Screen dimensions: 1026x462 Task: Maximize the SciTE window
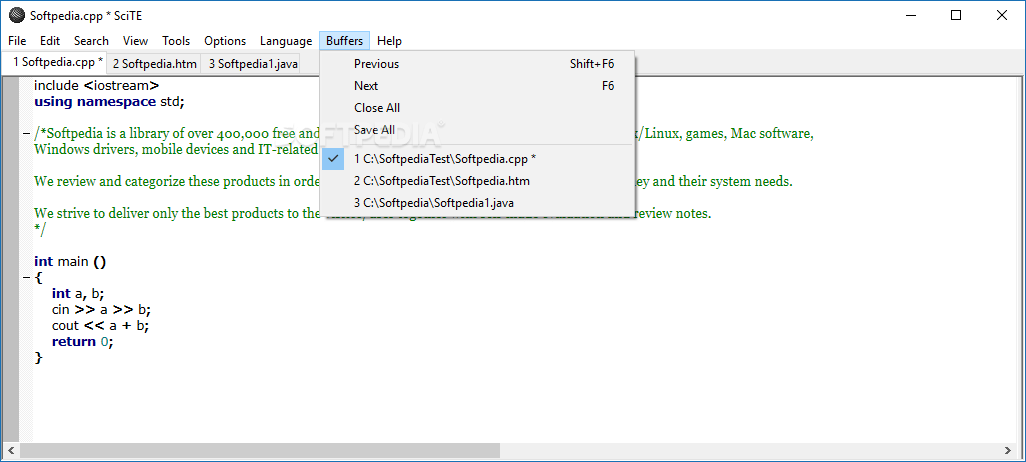point(956,16)
